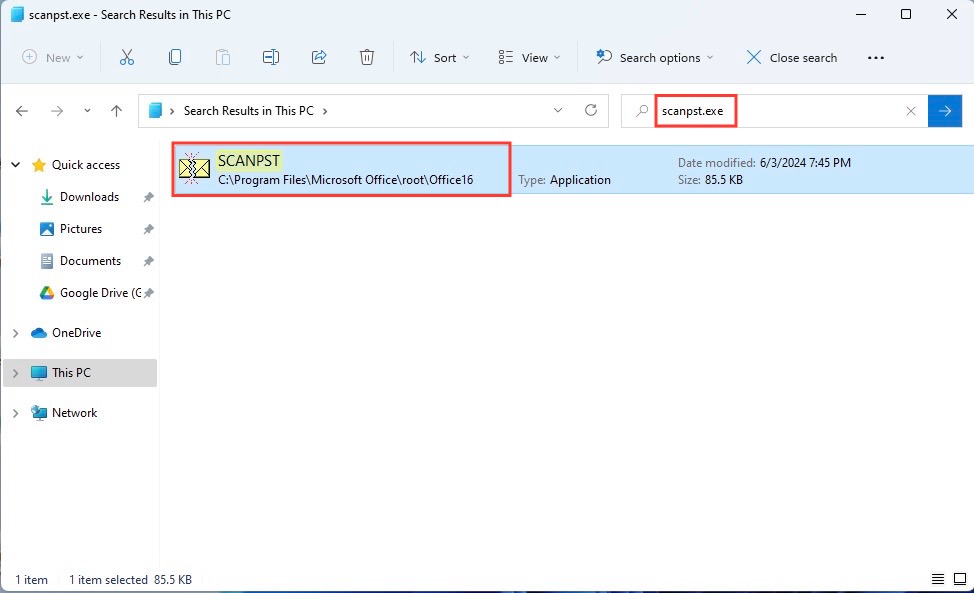Click the Delete trash can icon
This screenshot has height=593, width=974.
pyautogui.click(x=366, y=58)
